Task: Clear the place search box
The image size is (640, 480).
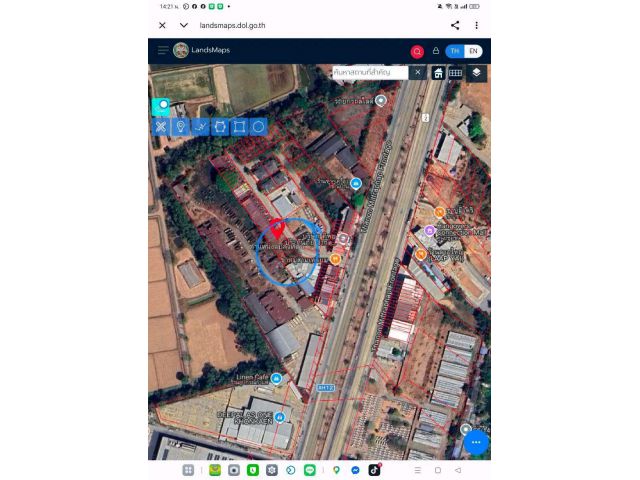Action: coord(418,72)
